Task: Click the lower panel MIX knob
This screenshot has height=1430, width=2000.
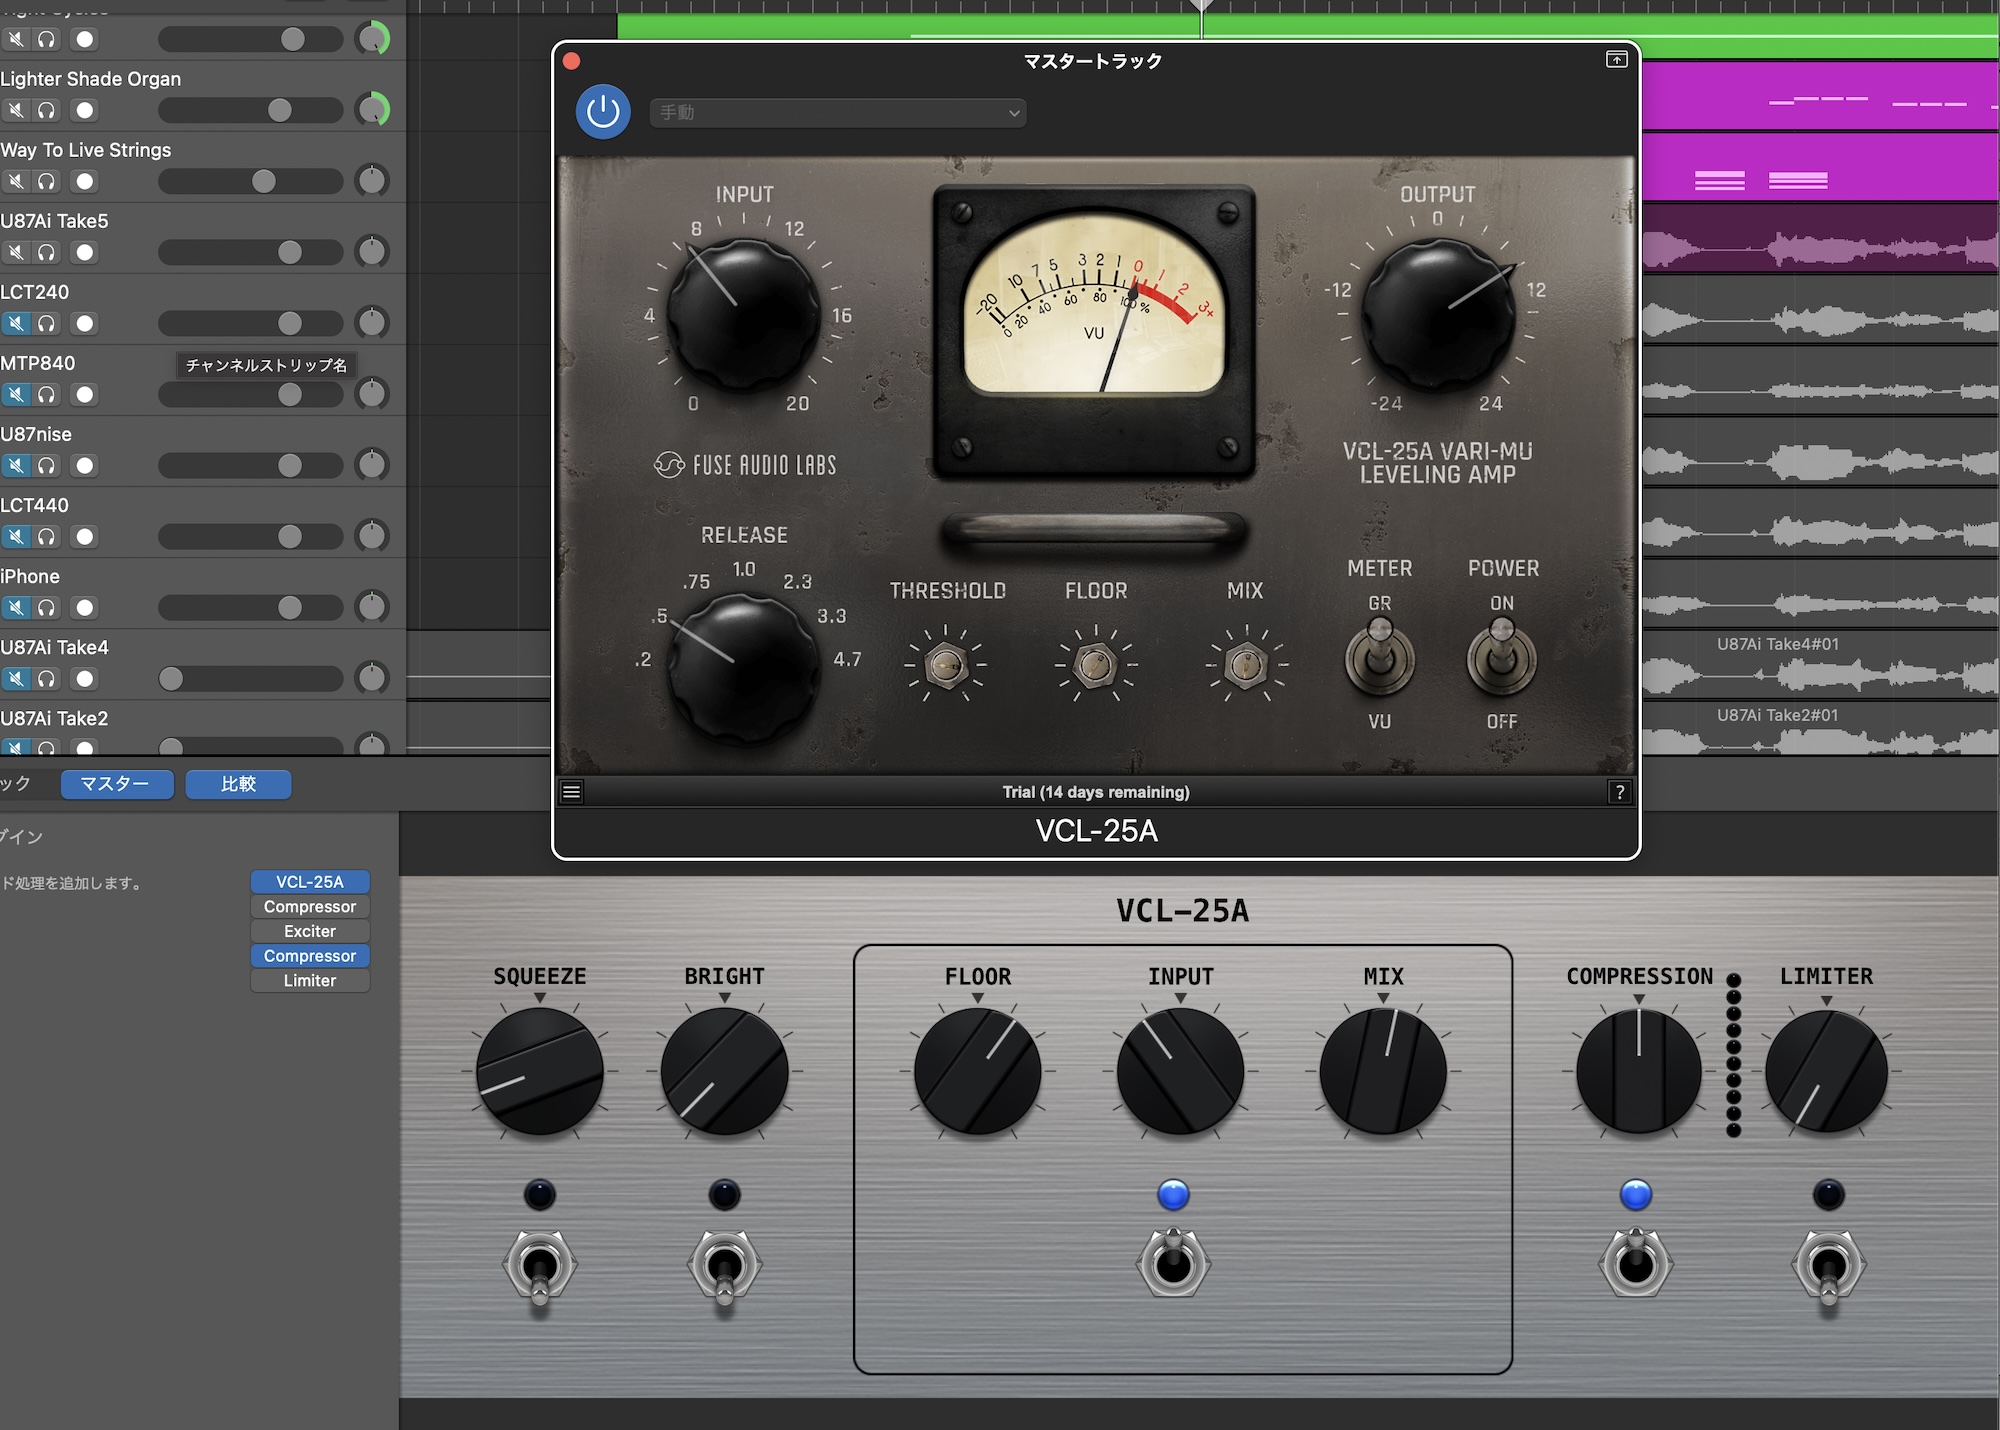Action: point(1383,1071)
